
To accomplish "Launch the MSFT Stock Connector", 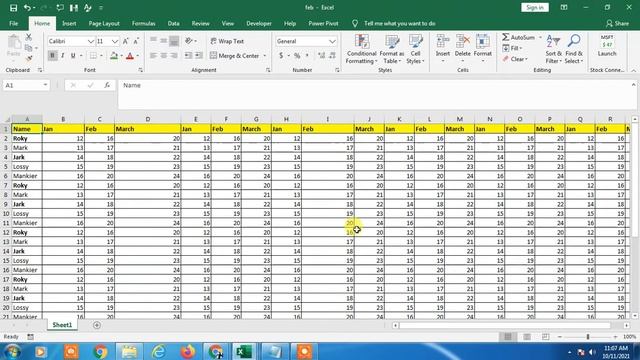I will [607, 46].
